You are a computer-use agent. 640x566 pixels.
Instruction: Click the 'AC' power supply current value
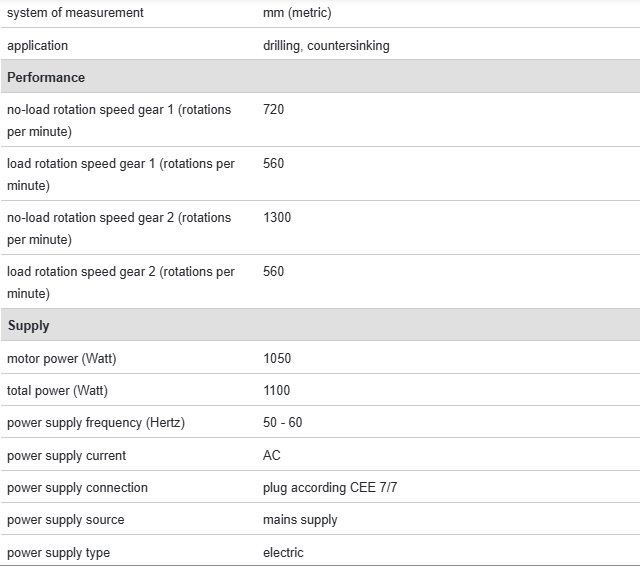pos(272,455)
